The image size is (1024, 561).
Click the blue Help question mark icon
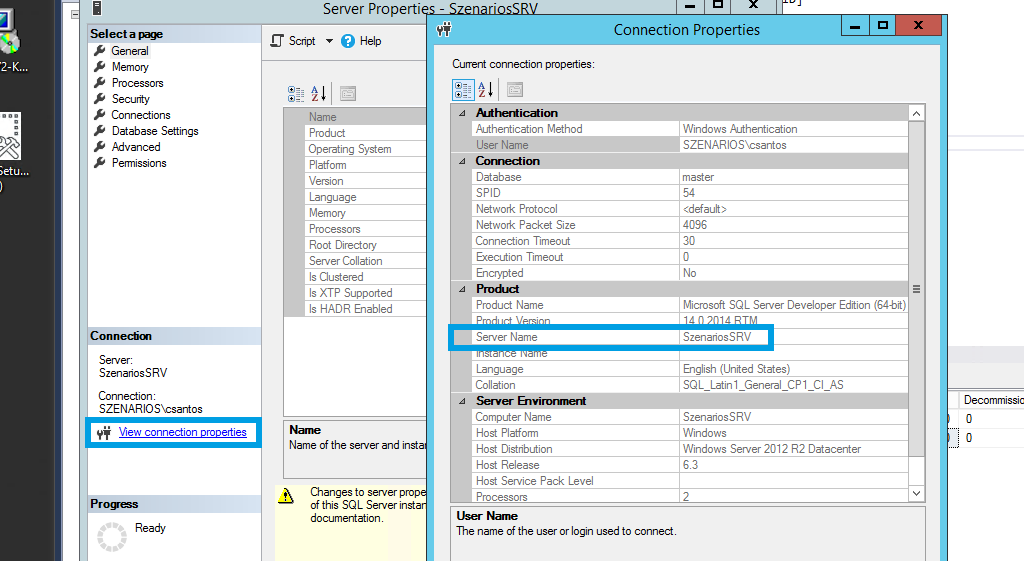(348, 41)
